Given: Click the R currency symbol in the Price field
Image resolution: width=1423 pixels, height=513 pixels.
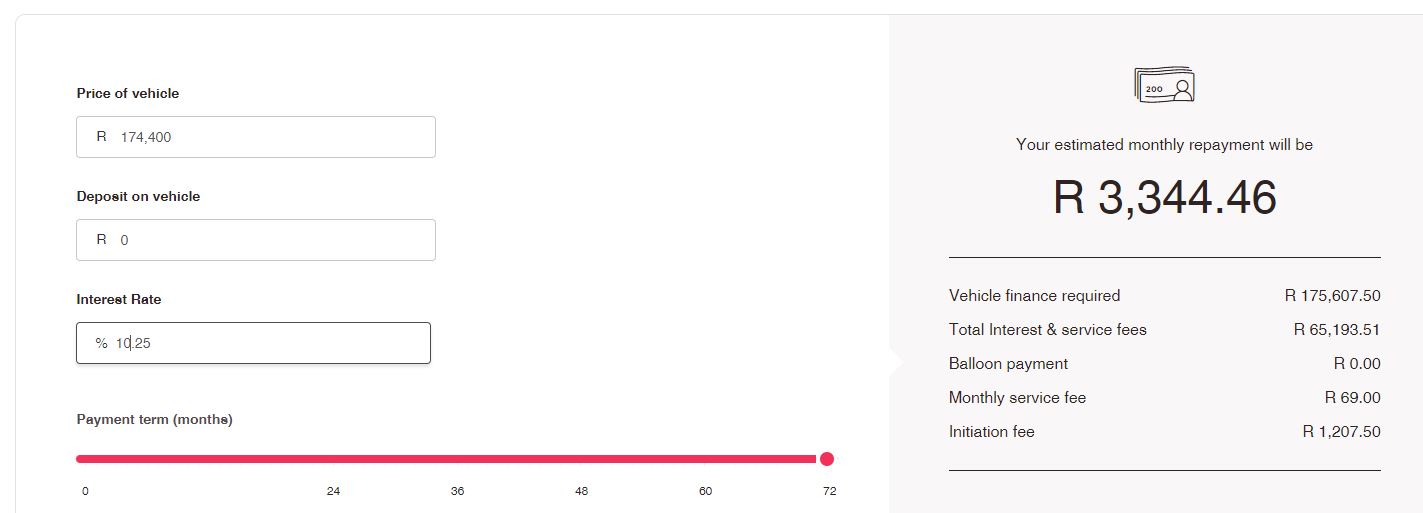Looking at the screenshot, I should tap(101, 137).
